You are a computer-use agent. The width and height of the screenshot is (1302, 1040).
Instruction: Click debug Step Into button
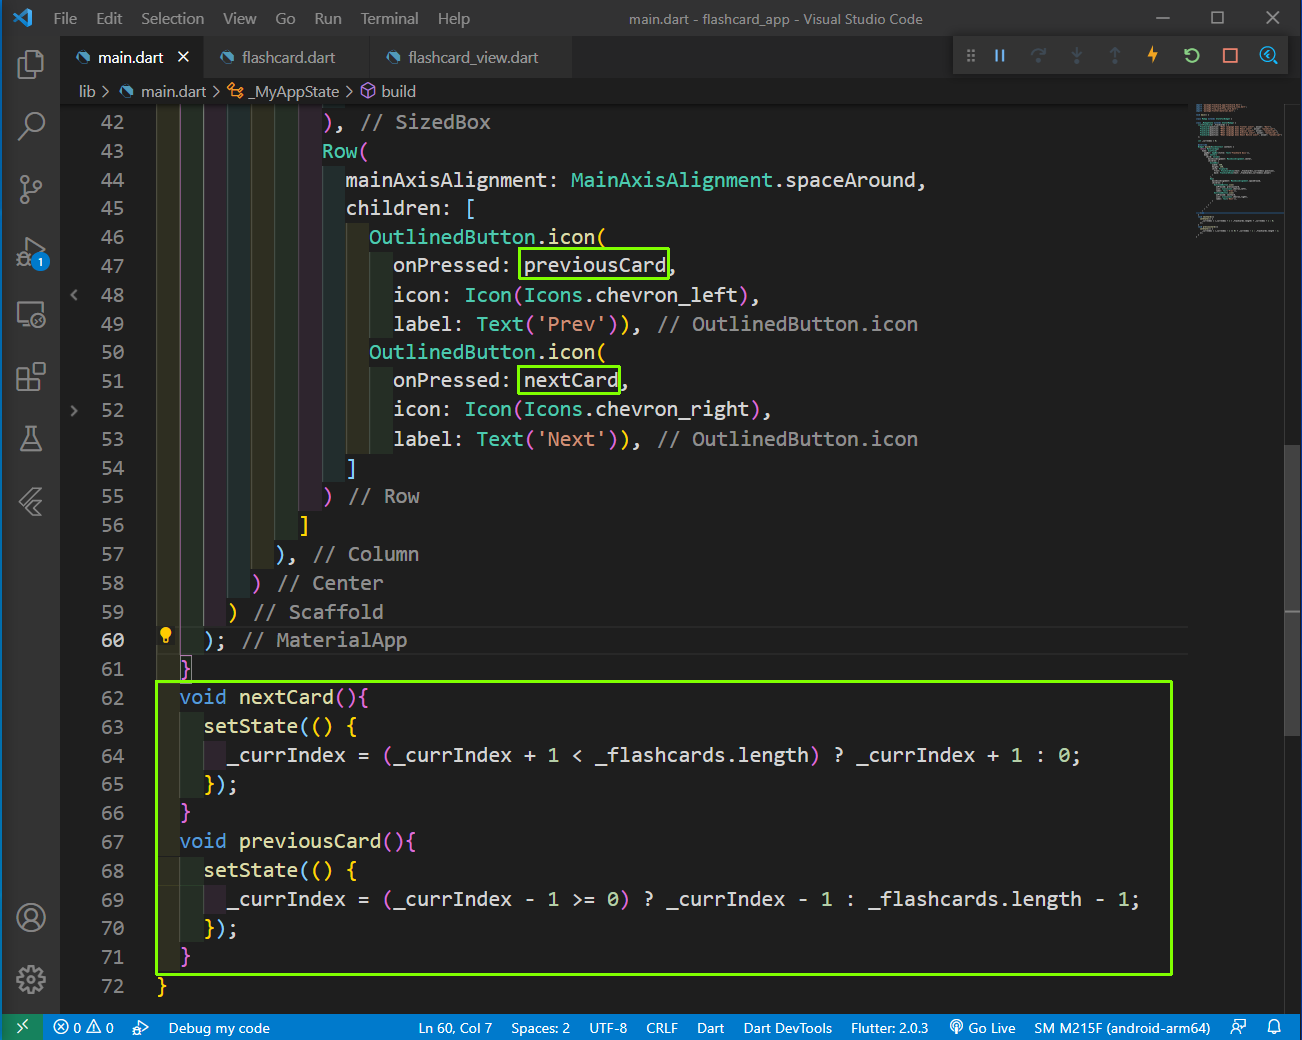pos(1076,56)
